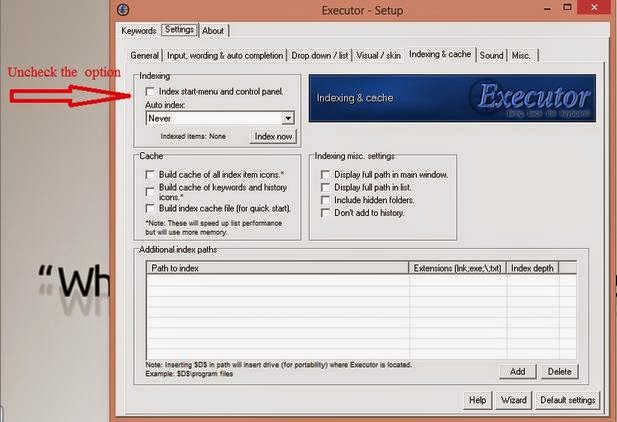Open the Visual / skin tab
Viewport: 617px width, 422px height.
tap(379, 56)
